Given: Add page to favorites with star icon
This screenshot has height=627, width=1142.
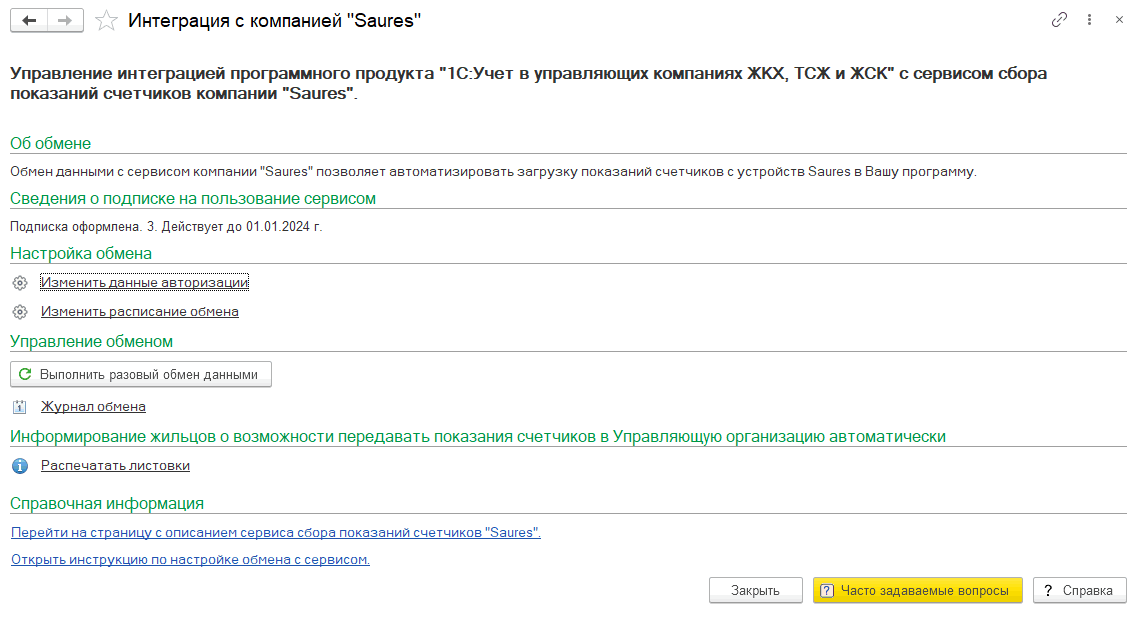Looking at the screenshot, I should 106,20.
